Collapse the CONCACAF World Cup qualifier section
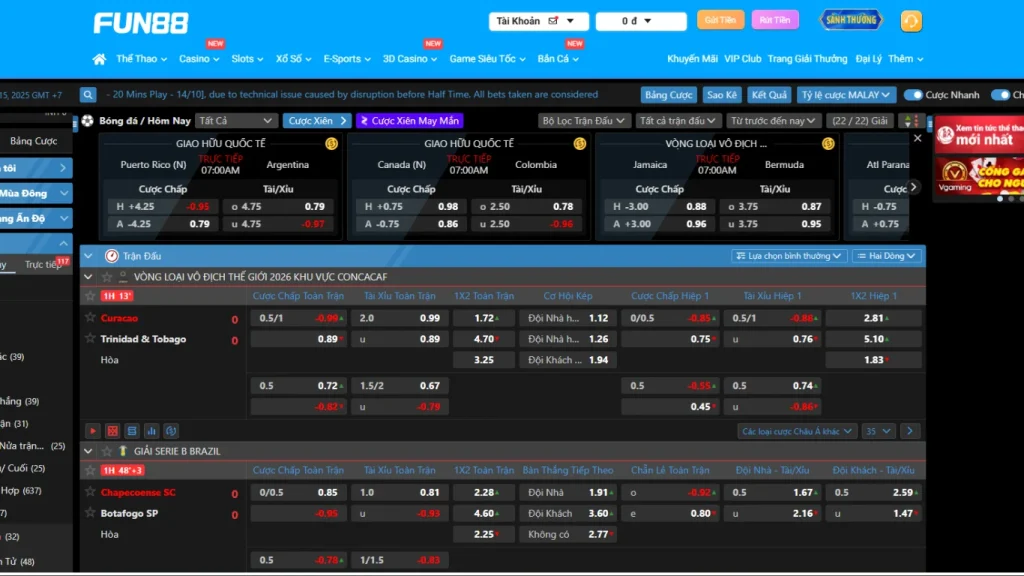 pos(88,277)
